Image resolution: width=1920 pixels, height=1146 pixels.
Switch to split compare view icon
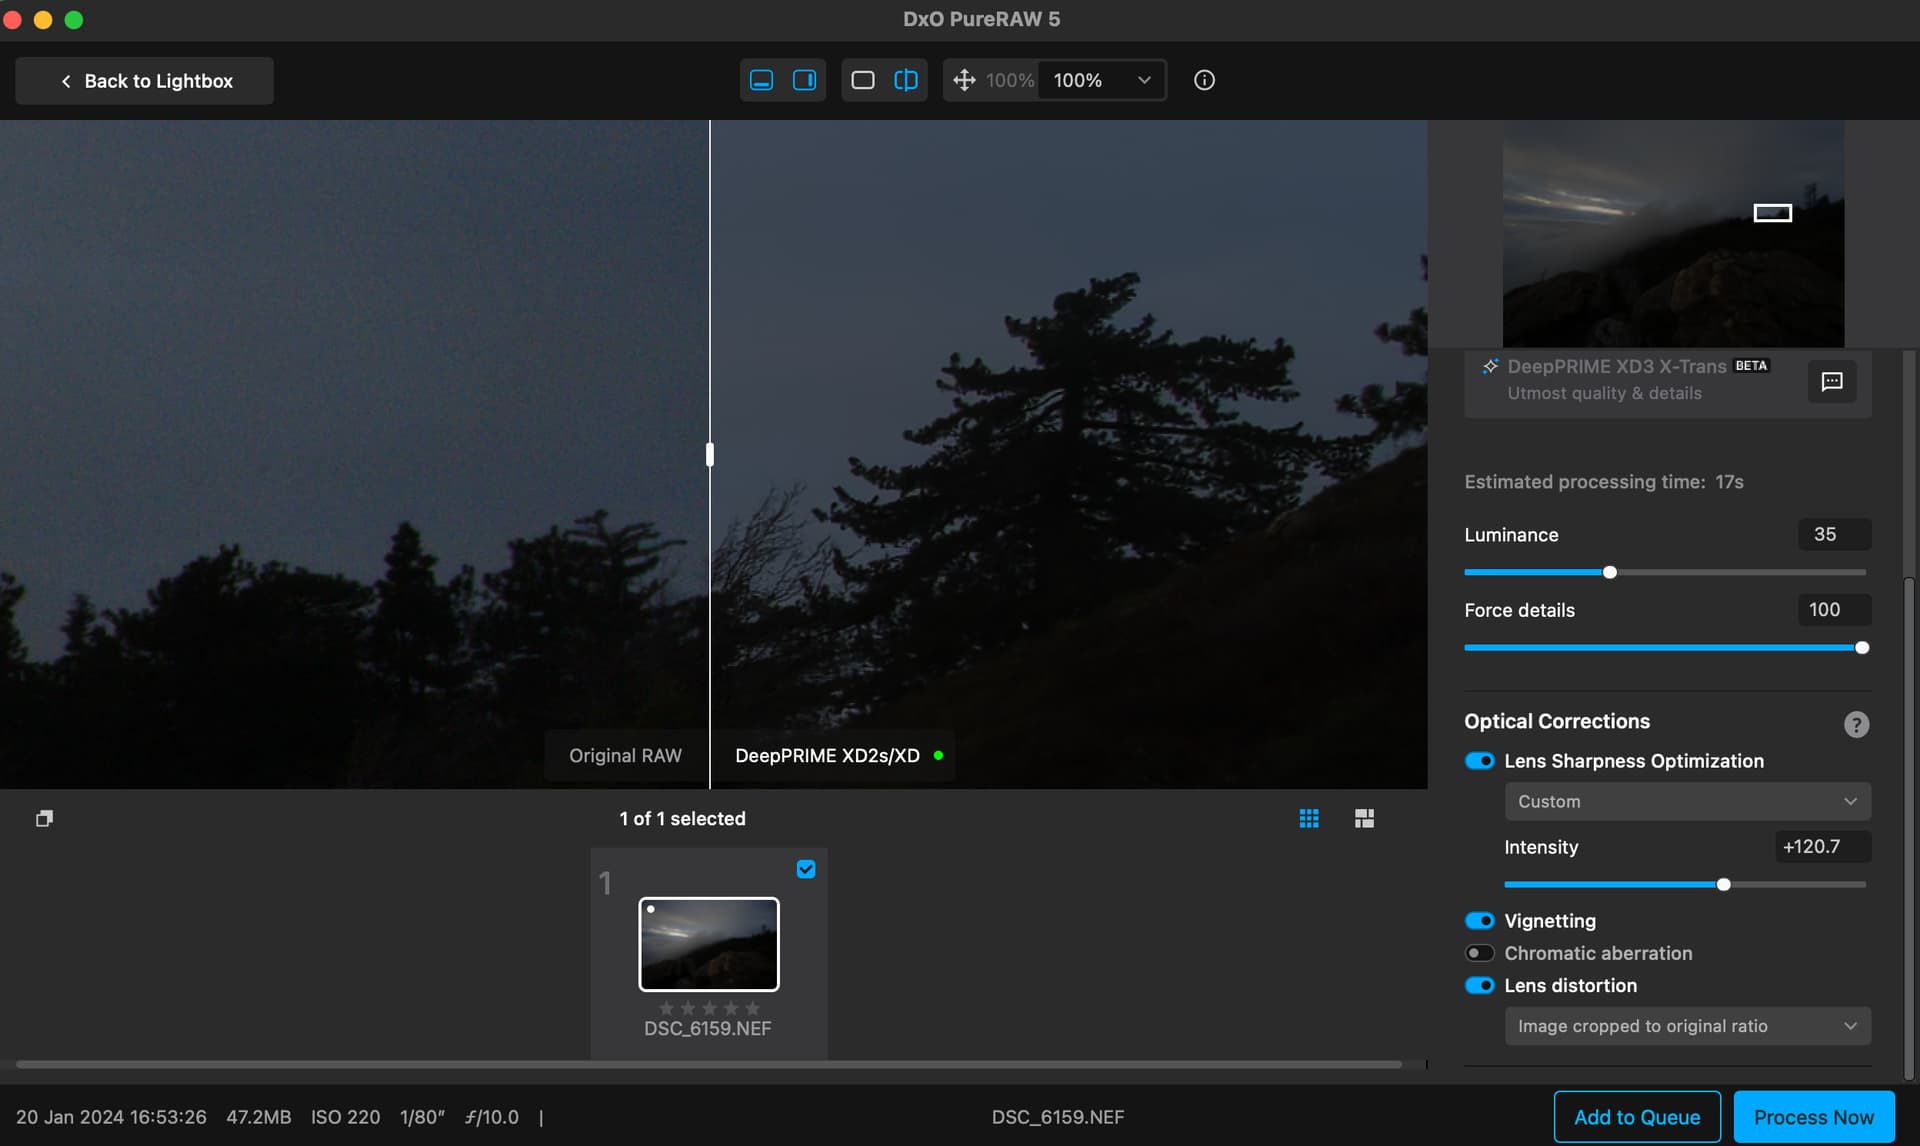coord(906,80)
